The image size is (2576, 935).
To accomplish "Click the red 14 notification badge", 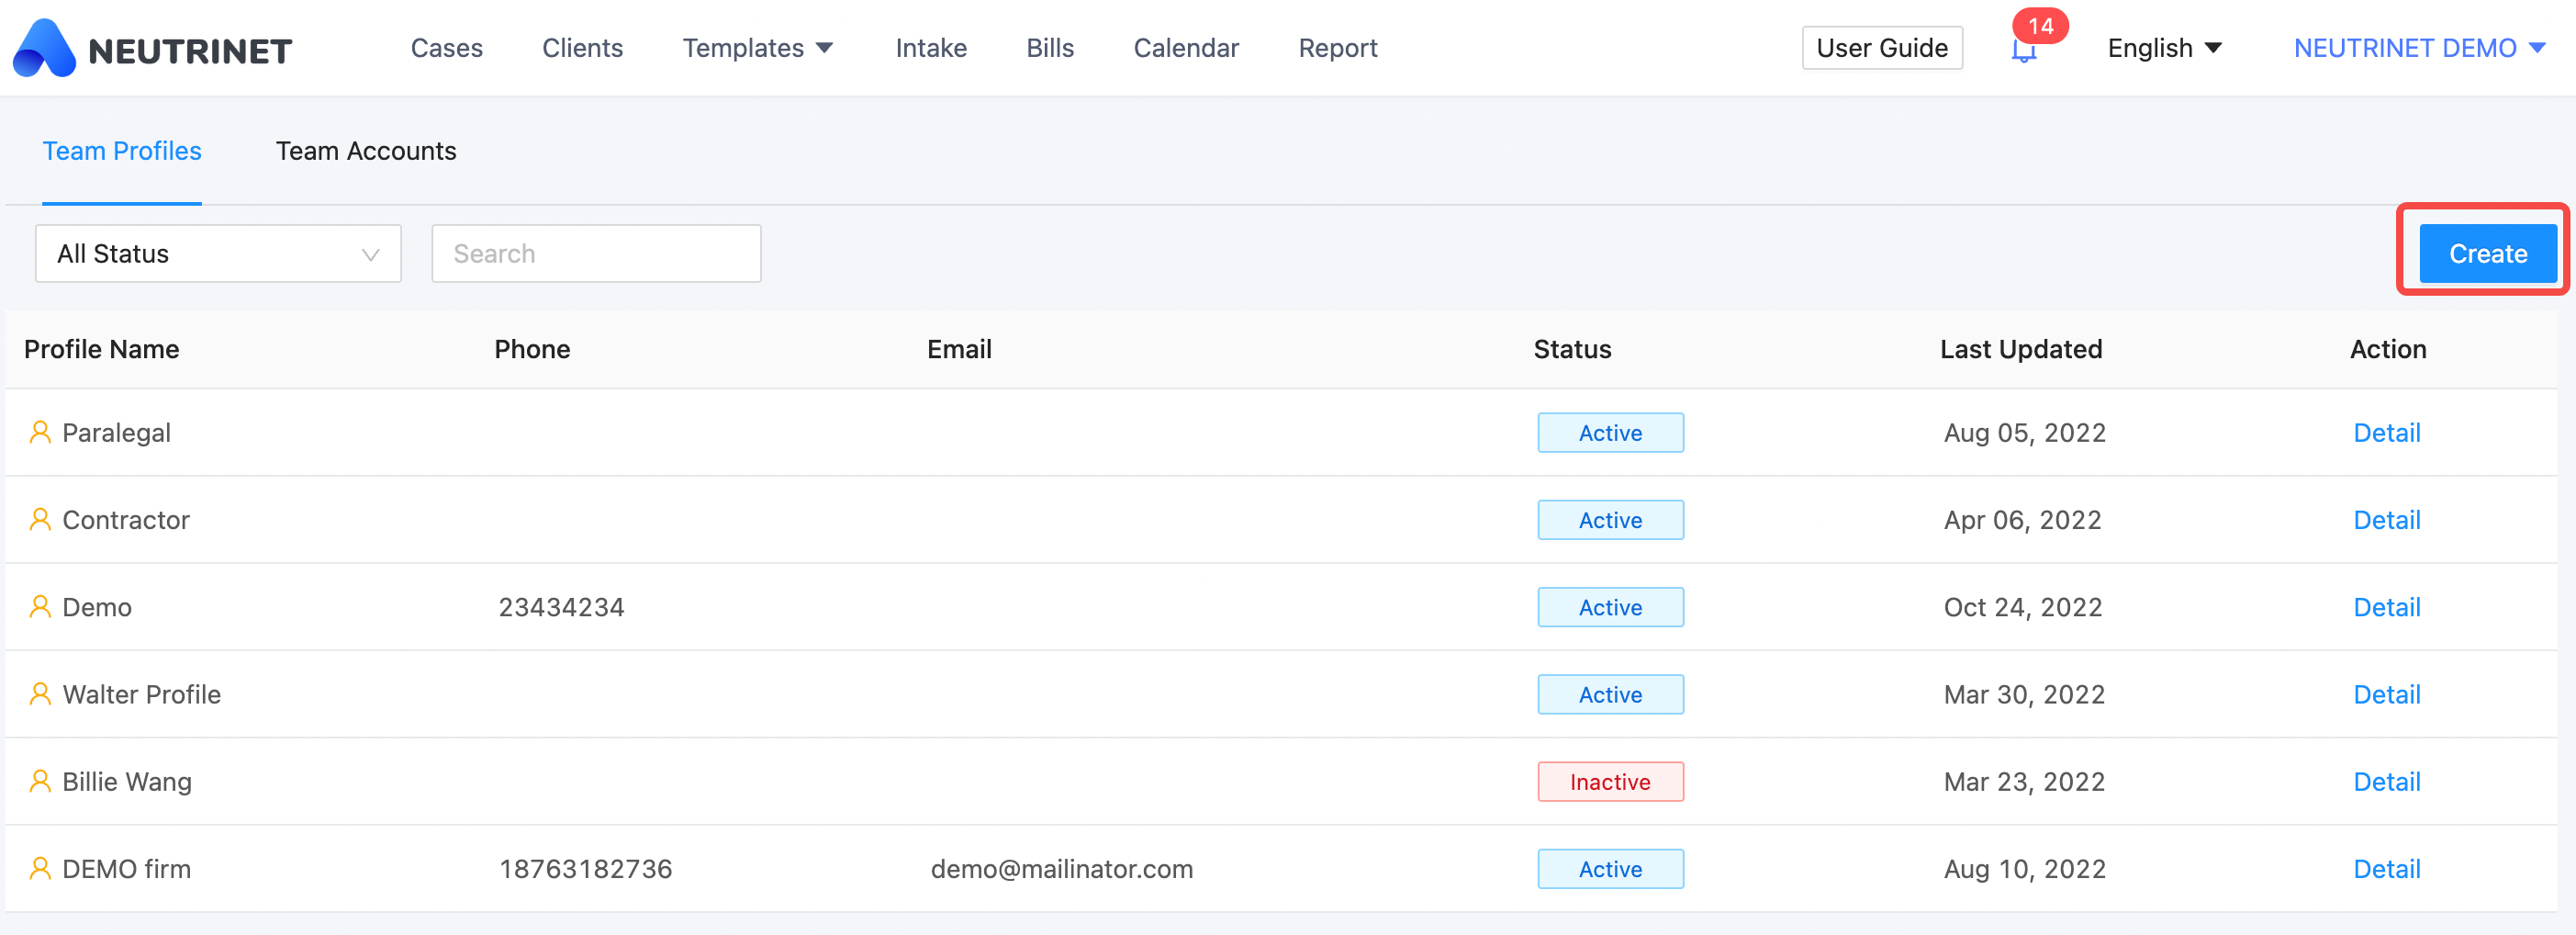I will pyautogui.click(x=2040, y=26).
